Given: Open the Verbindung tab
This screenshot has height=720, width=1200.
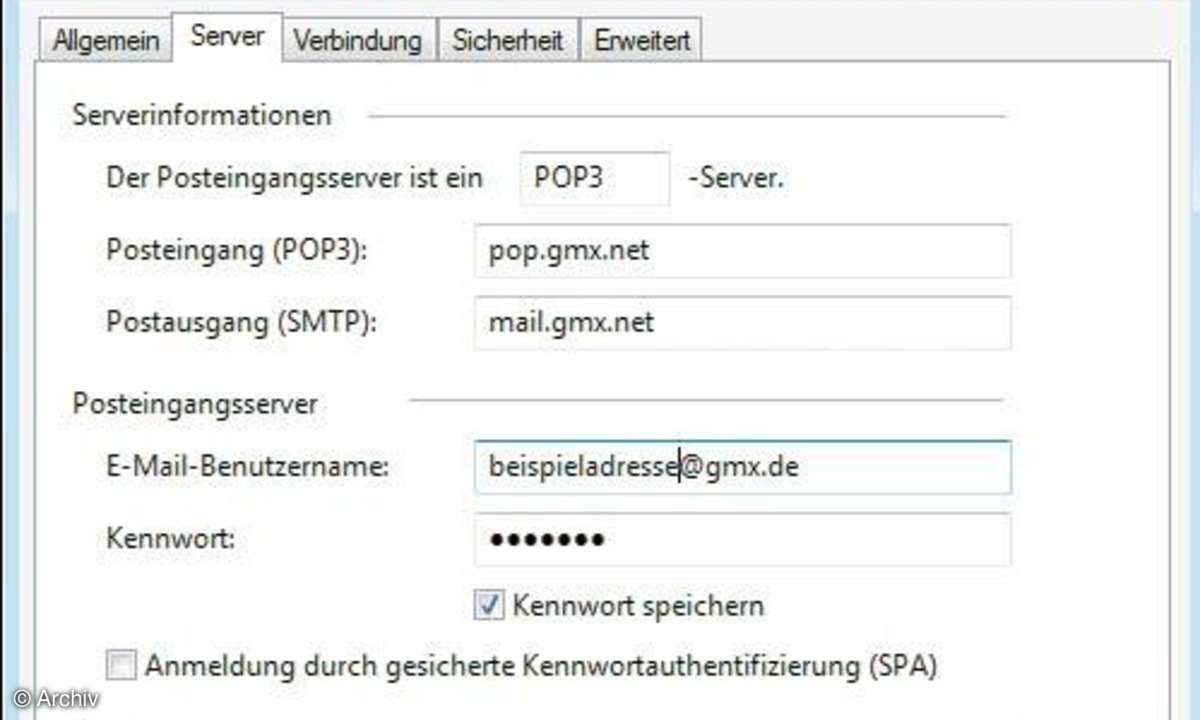Looking at the screenshot, I should click(x=357, y=41).
